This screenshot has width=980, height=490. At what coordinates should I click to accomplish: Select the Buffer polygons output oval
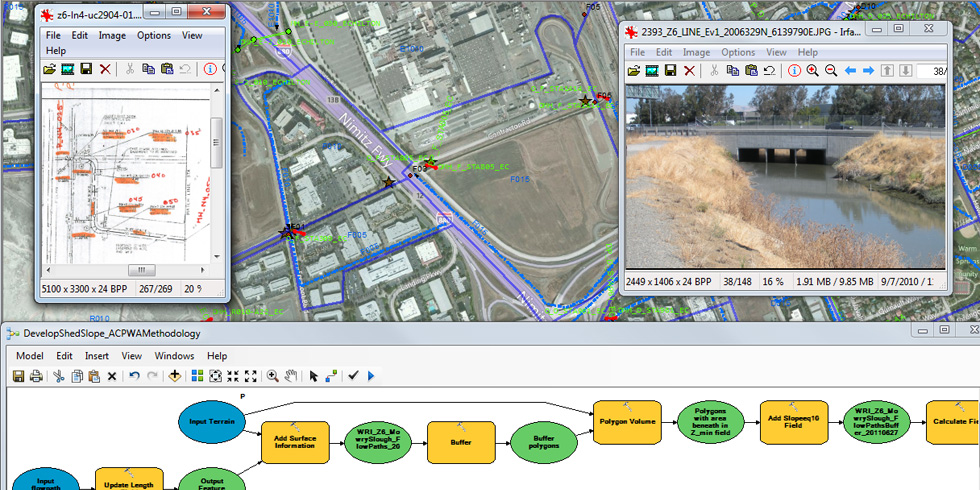pyautogui.click(x=544, y=442)
